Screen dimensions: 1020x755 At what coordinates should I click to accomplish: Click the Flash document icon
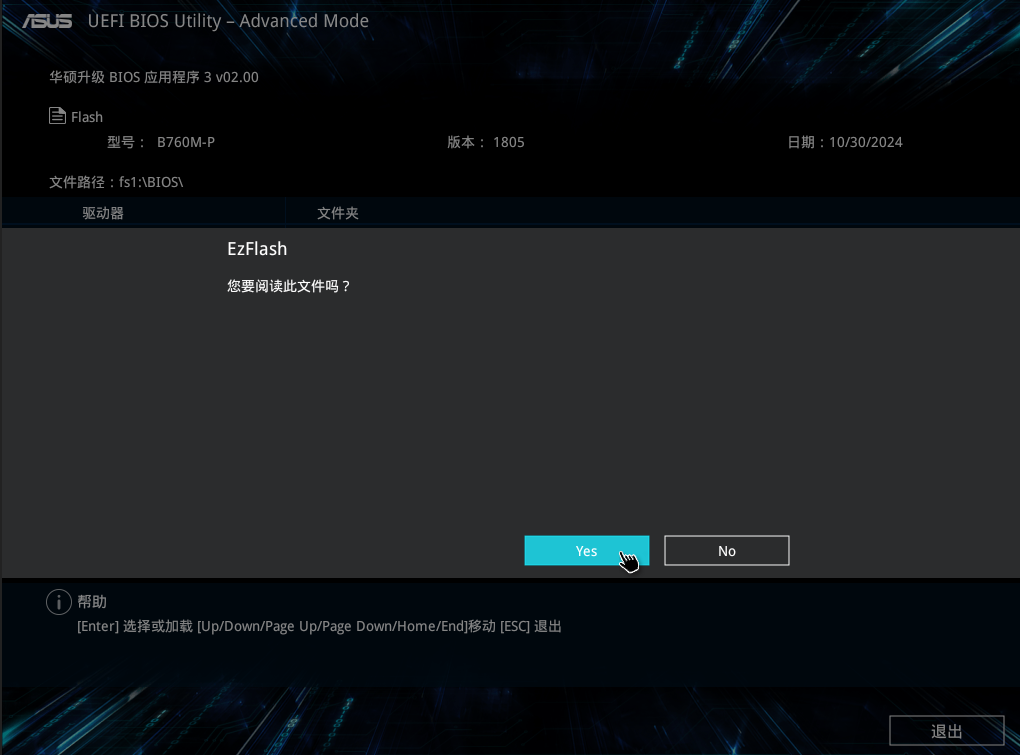click(x=58, y=116)
